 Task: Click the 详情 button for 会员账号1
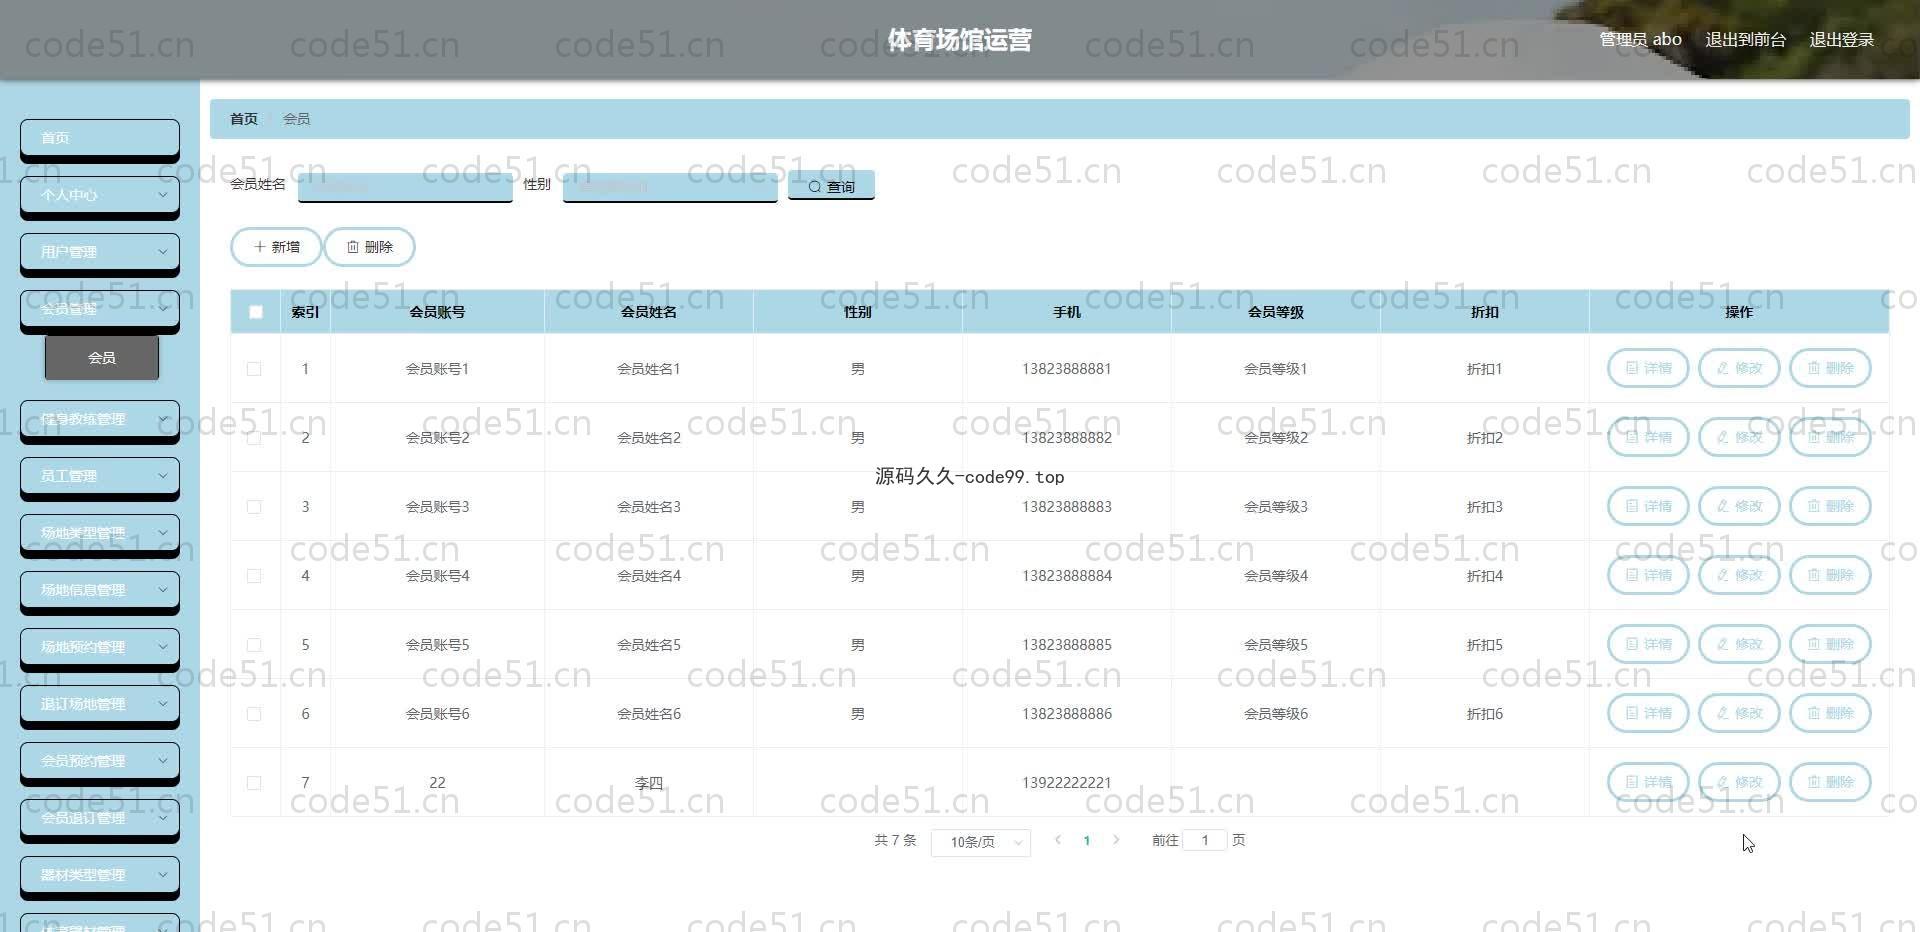click(x=1647, y=368)
